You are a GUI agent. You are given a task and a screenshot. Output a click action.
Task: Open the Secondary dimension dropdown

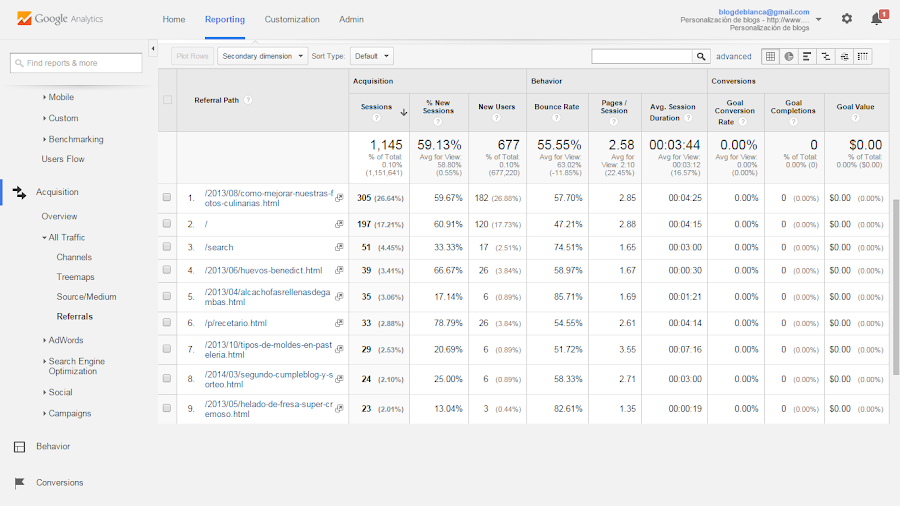(x=262, y=56)
